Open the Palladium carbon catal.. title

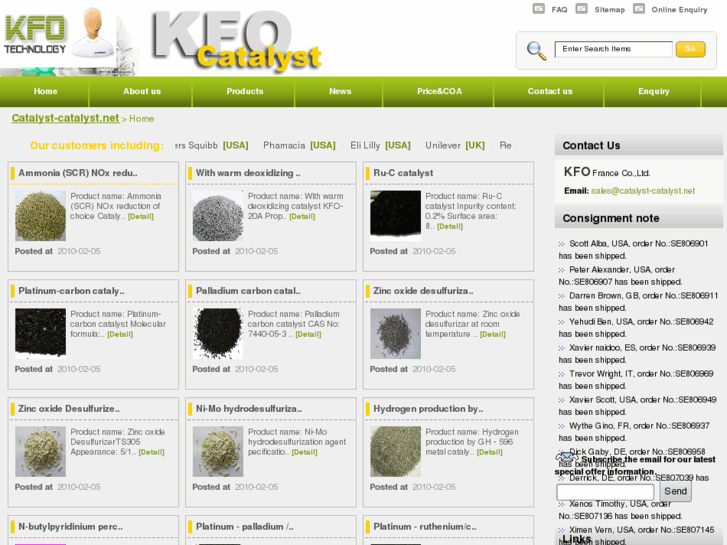(x=248, y=291)
